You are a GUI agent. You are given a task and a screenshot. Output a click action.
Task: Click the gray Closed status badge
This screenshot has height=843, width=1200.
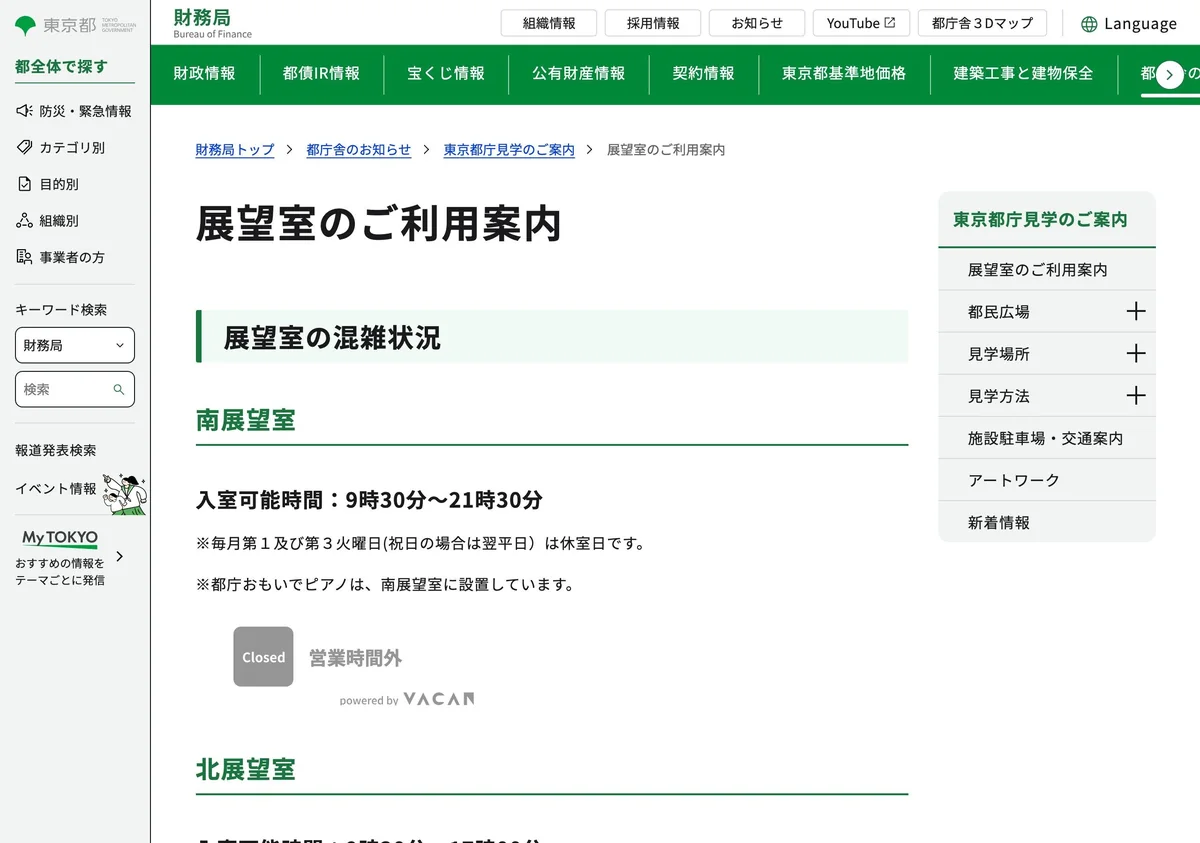click(263, 657)
